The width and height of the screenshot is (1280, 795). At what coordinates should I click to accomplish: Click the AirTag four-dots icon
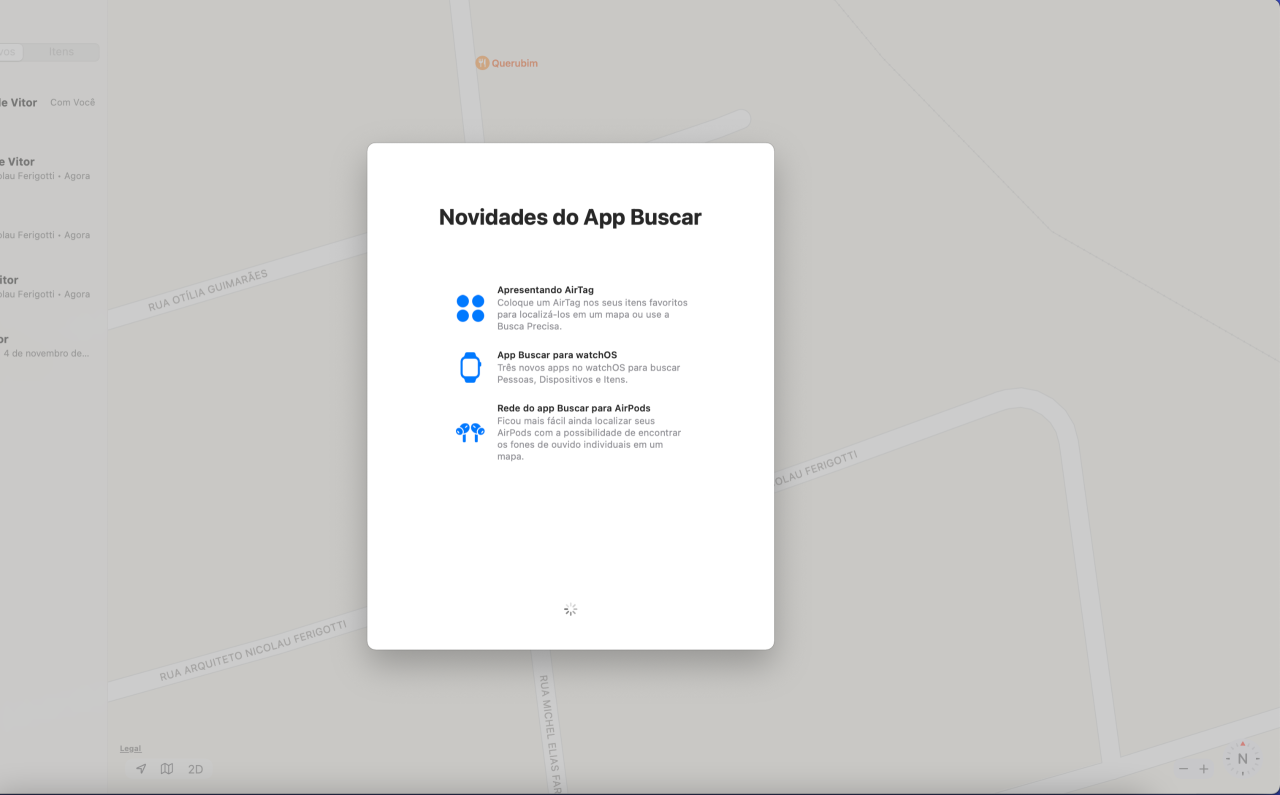coord(470,308)
